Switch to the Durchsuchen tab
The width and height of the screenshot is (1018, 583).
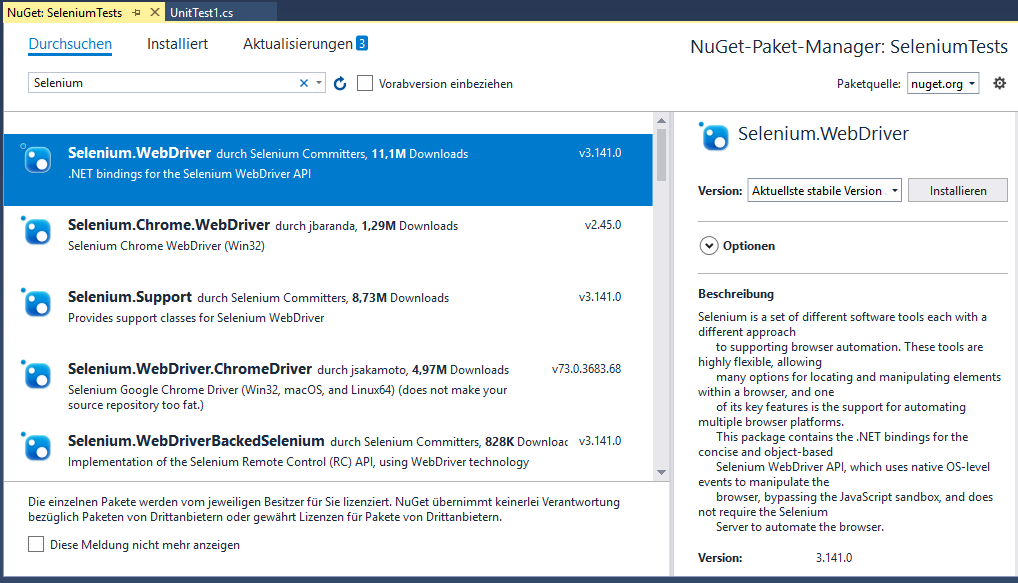(70, 44)
